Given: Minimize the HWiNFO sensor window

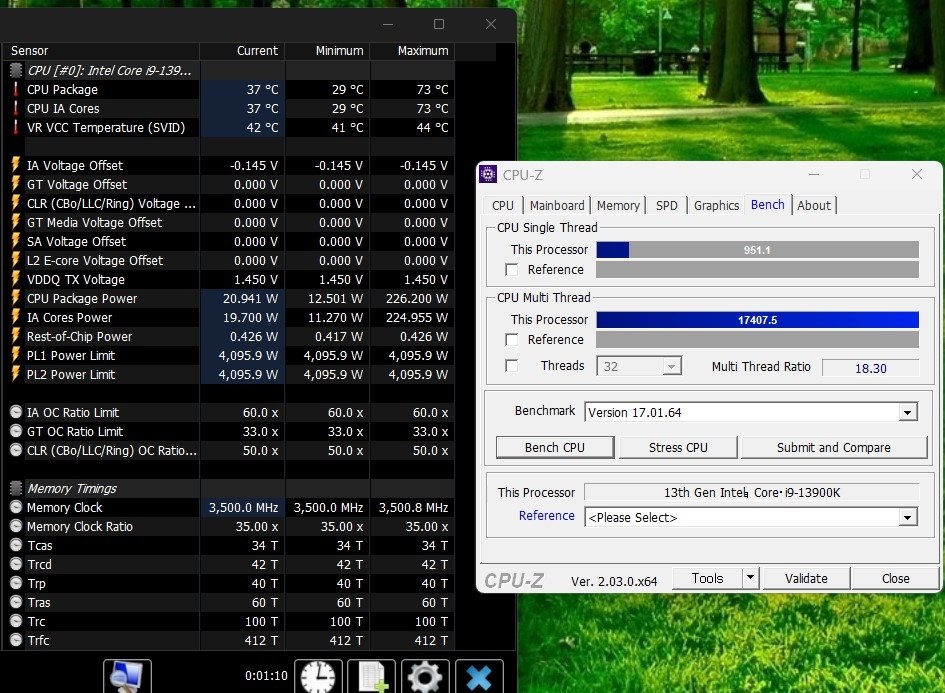Looking at the screenshot, I should pyautogui.click(x=388, y=24).
